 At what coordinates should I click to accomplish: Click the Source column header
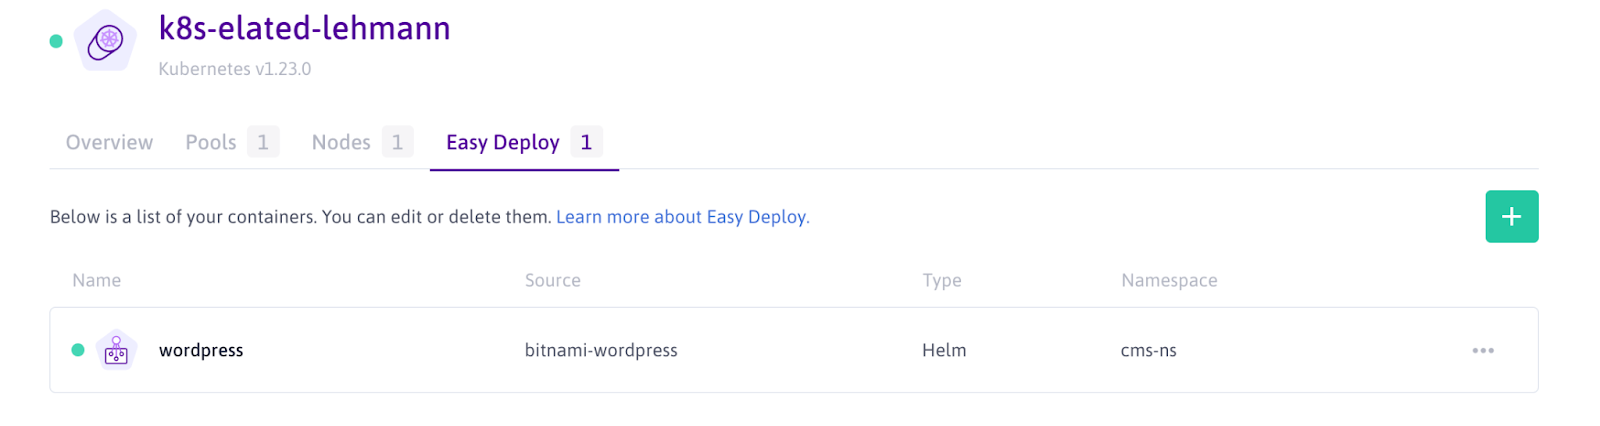pos(552,280)
